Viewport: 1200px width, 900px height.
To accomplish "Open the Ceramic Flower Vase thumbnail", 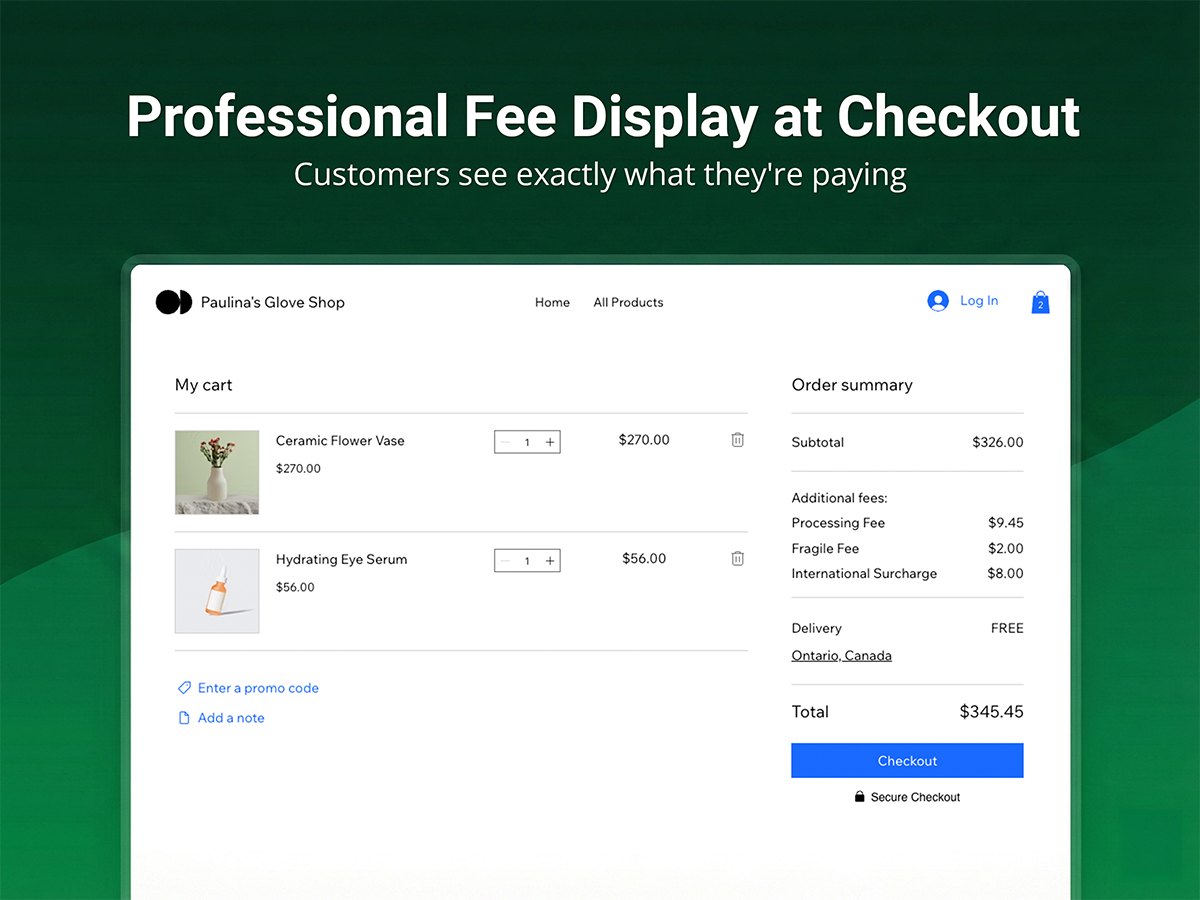I will 217,472.
